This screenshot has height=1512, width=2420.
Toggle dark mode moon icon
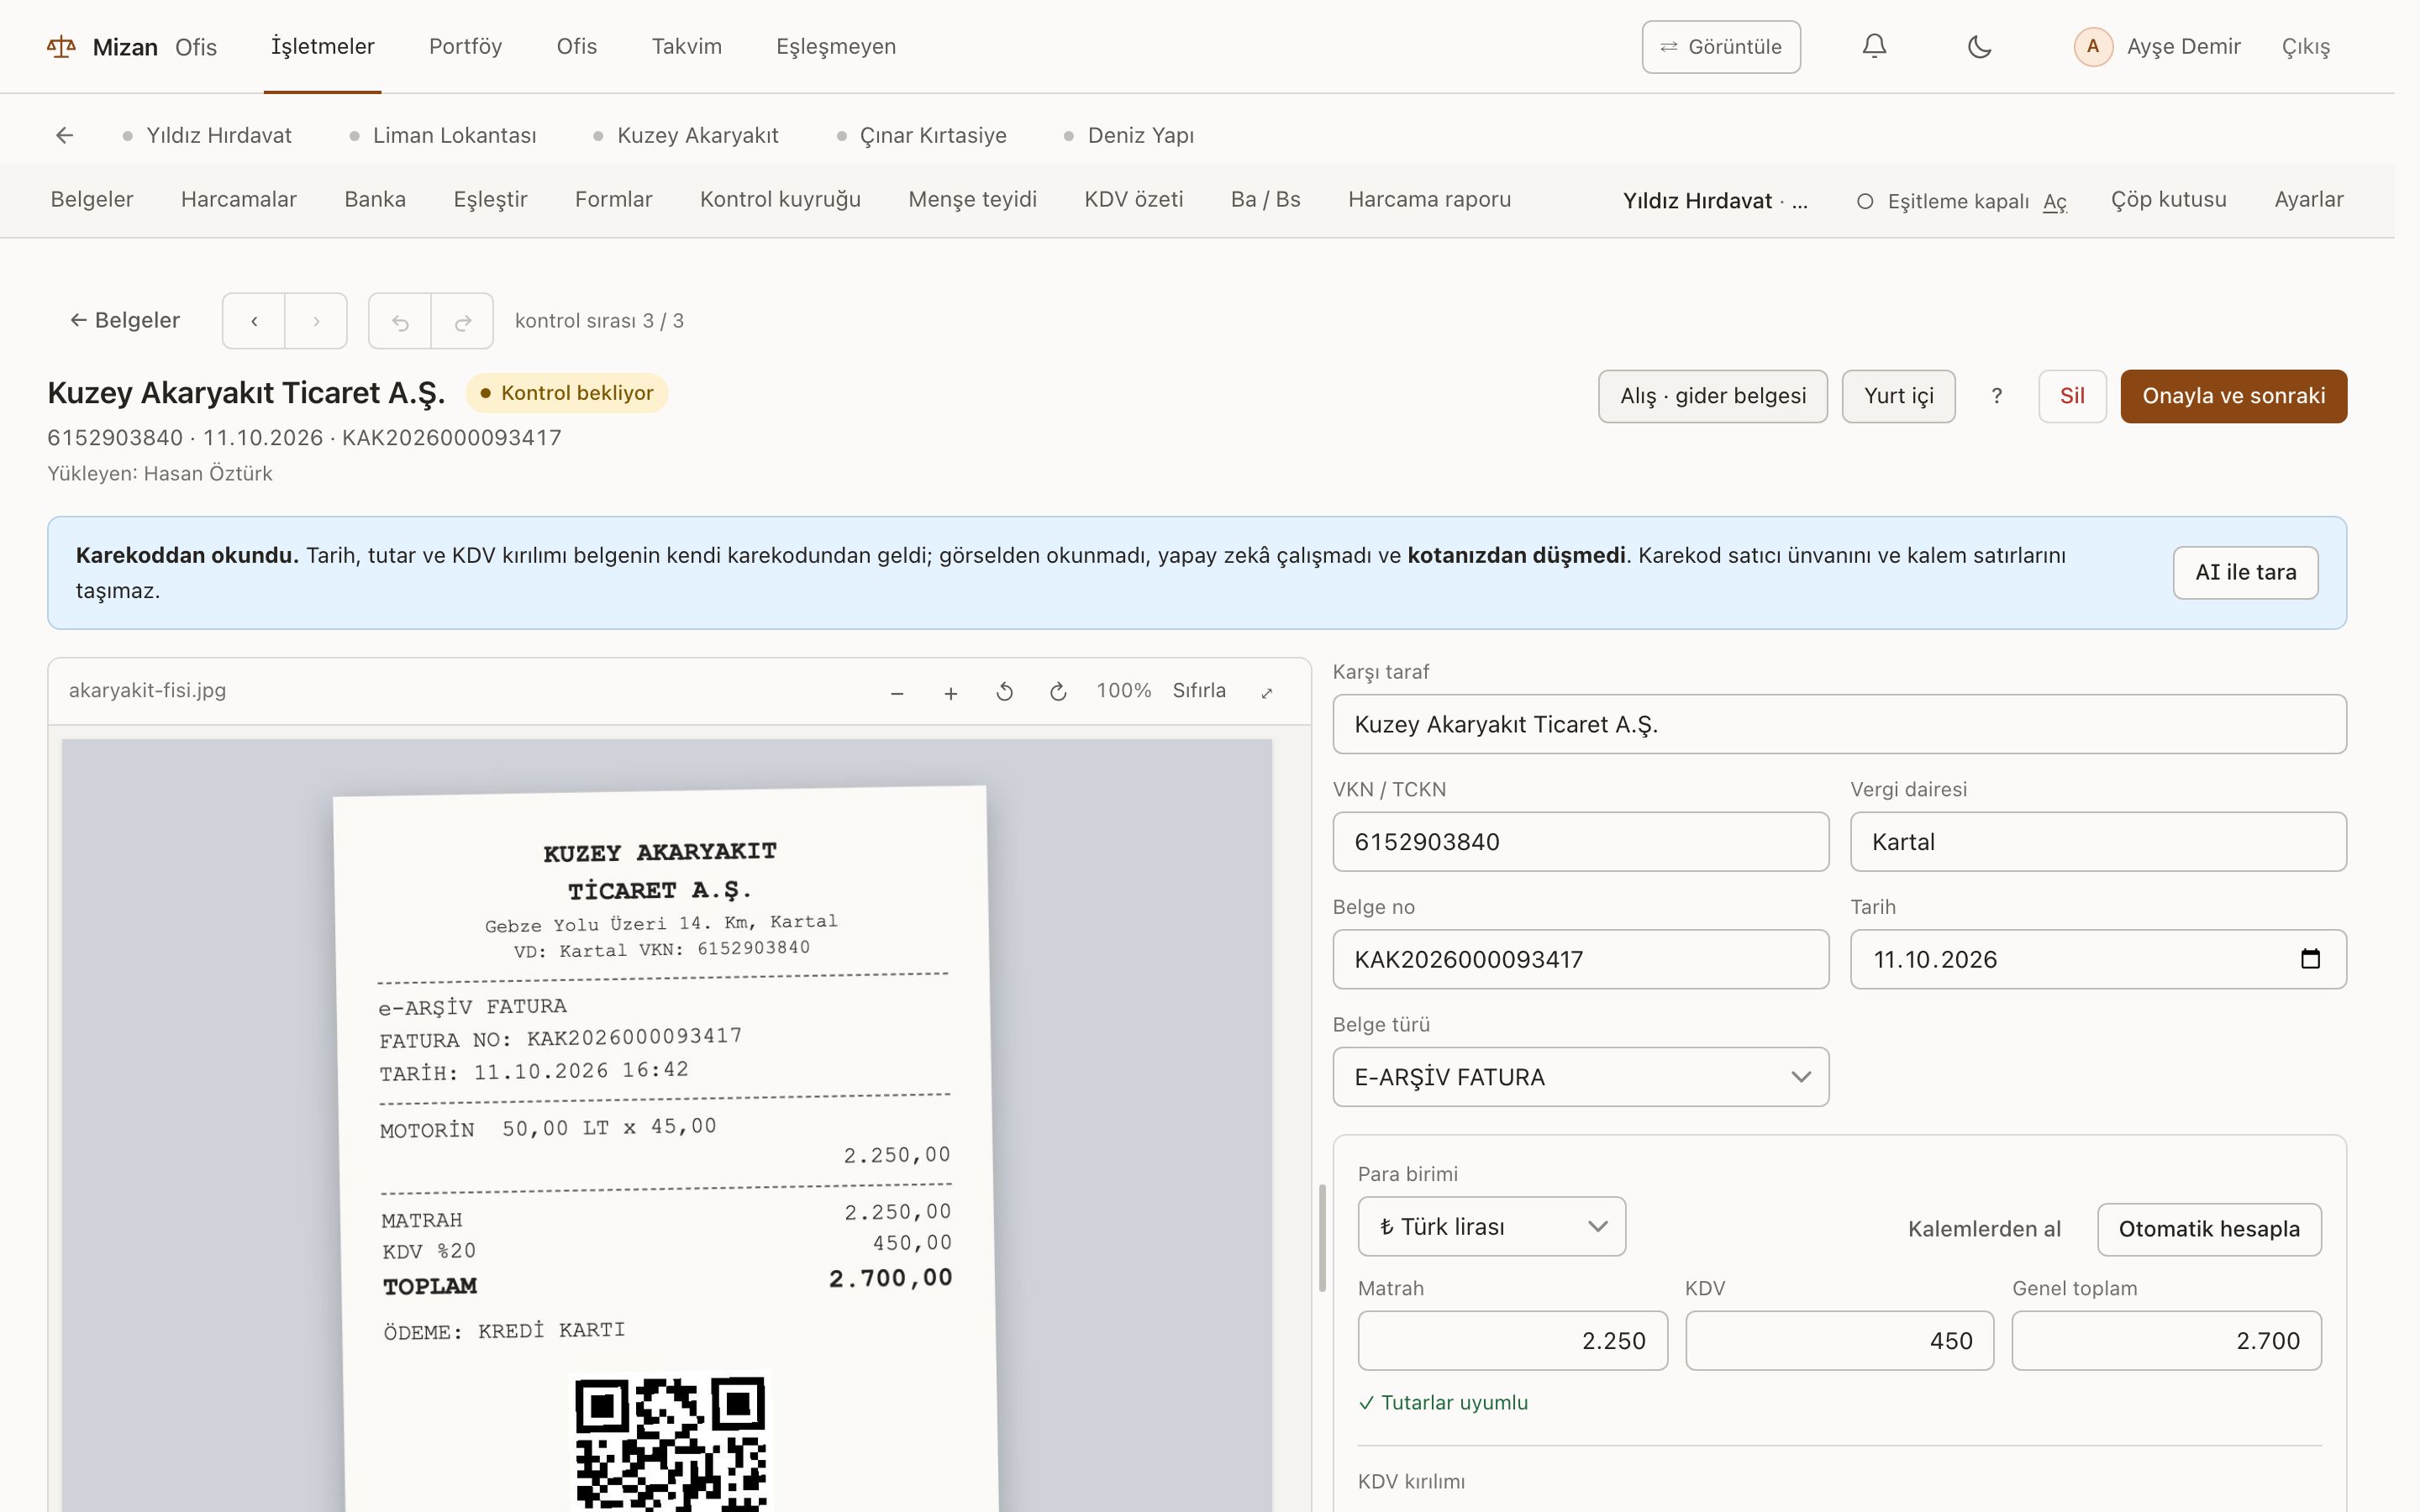tap(1979, 46)
